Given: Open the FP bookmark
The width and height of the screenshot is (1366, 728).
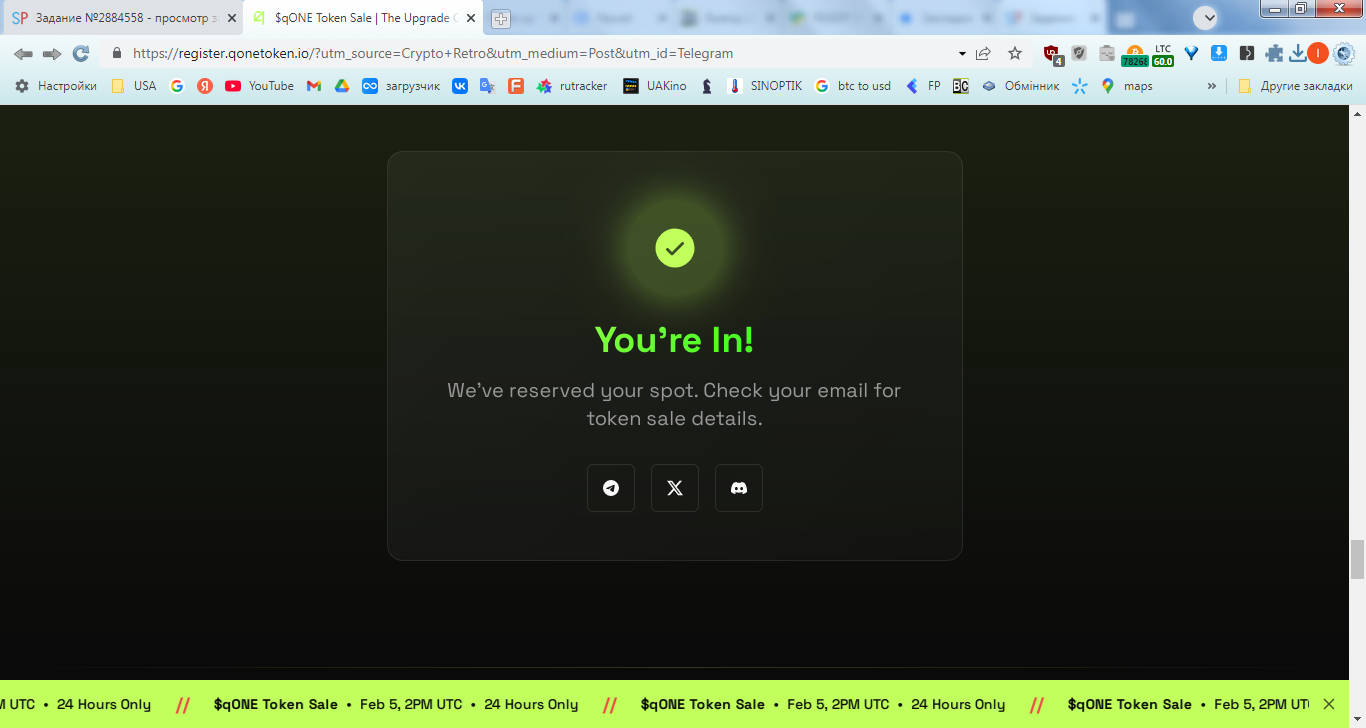Looking at the screenshot, I should click(923, 86).
